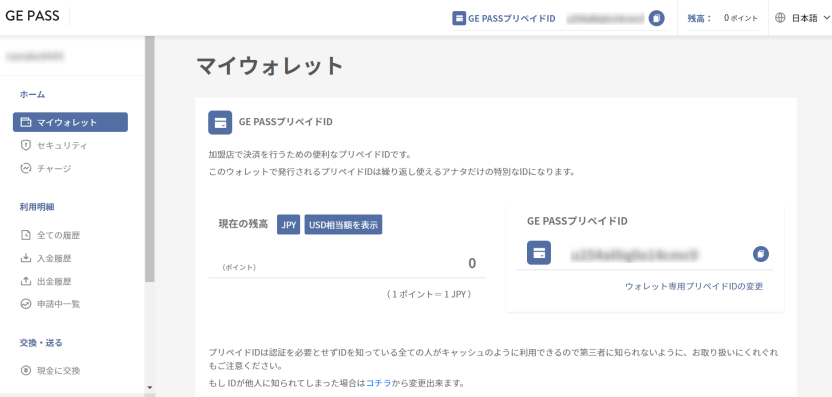Click the 利用明細 section heading

coord(37,208)
